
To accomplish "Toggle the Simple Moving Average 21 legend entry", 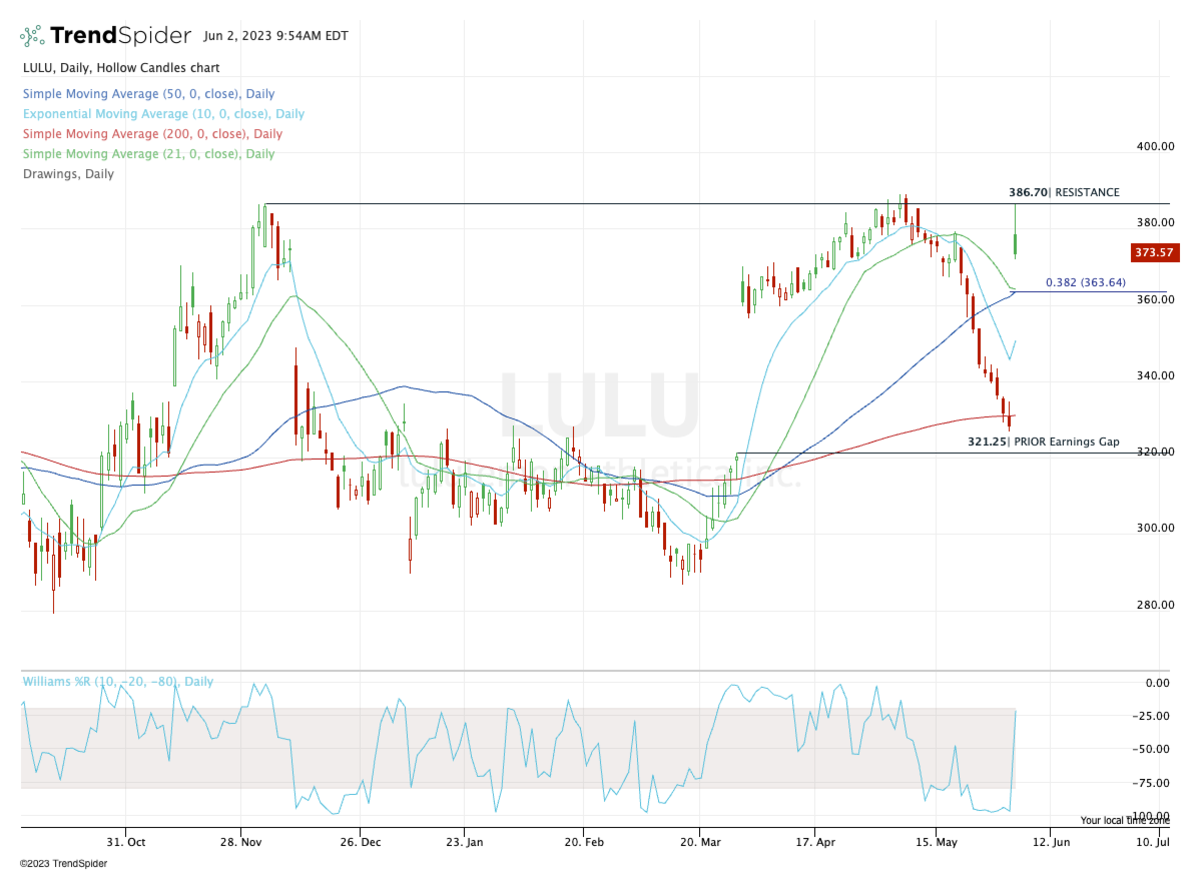I will pos(147,154).
